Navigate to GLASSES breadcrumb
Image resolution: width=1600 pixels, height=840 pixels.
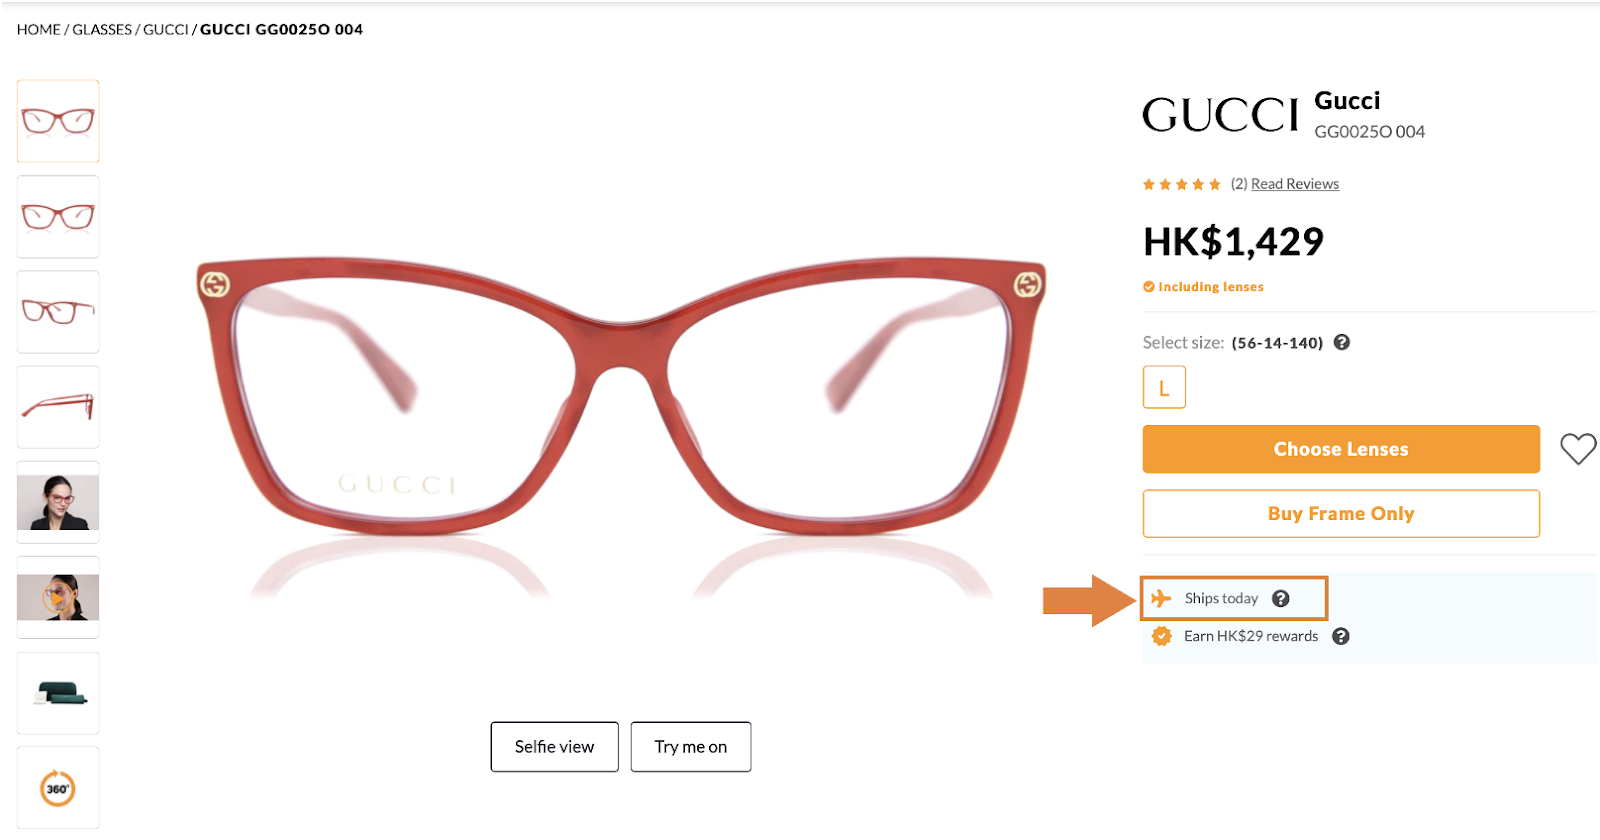pos(102,29)
